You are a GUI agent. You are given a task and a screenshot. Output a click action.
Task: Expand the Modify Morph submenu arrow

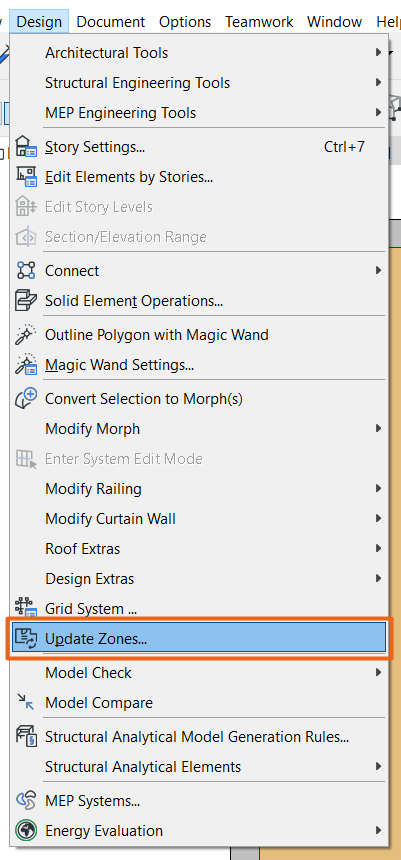coord(379,428)
